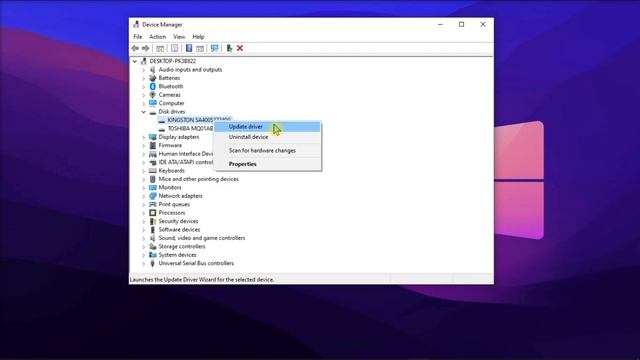Click the Back arrow toolbar icon
Screen dimensions: 640x360
point(135,48)
